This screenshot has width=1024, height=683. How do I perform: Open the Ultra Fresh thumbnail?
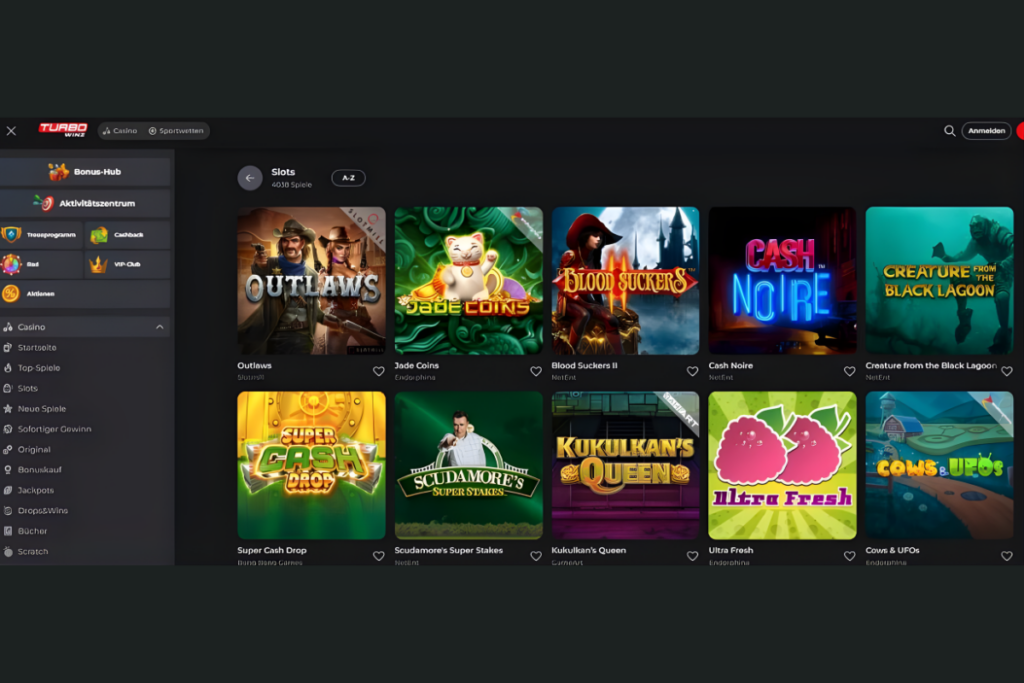pyautogui.click(x=782, y=466)
